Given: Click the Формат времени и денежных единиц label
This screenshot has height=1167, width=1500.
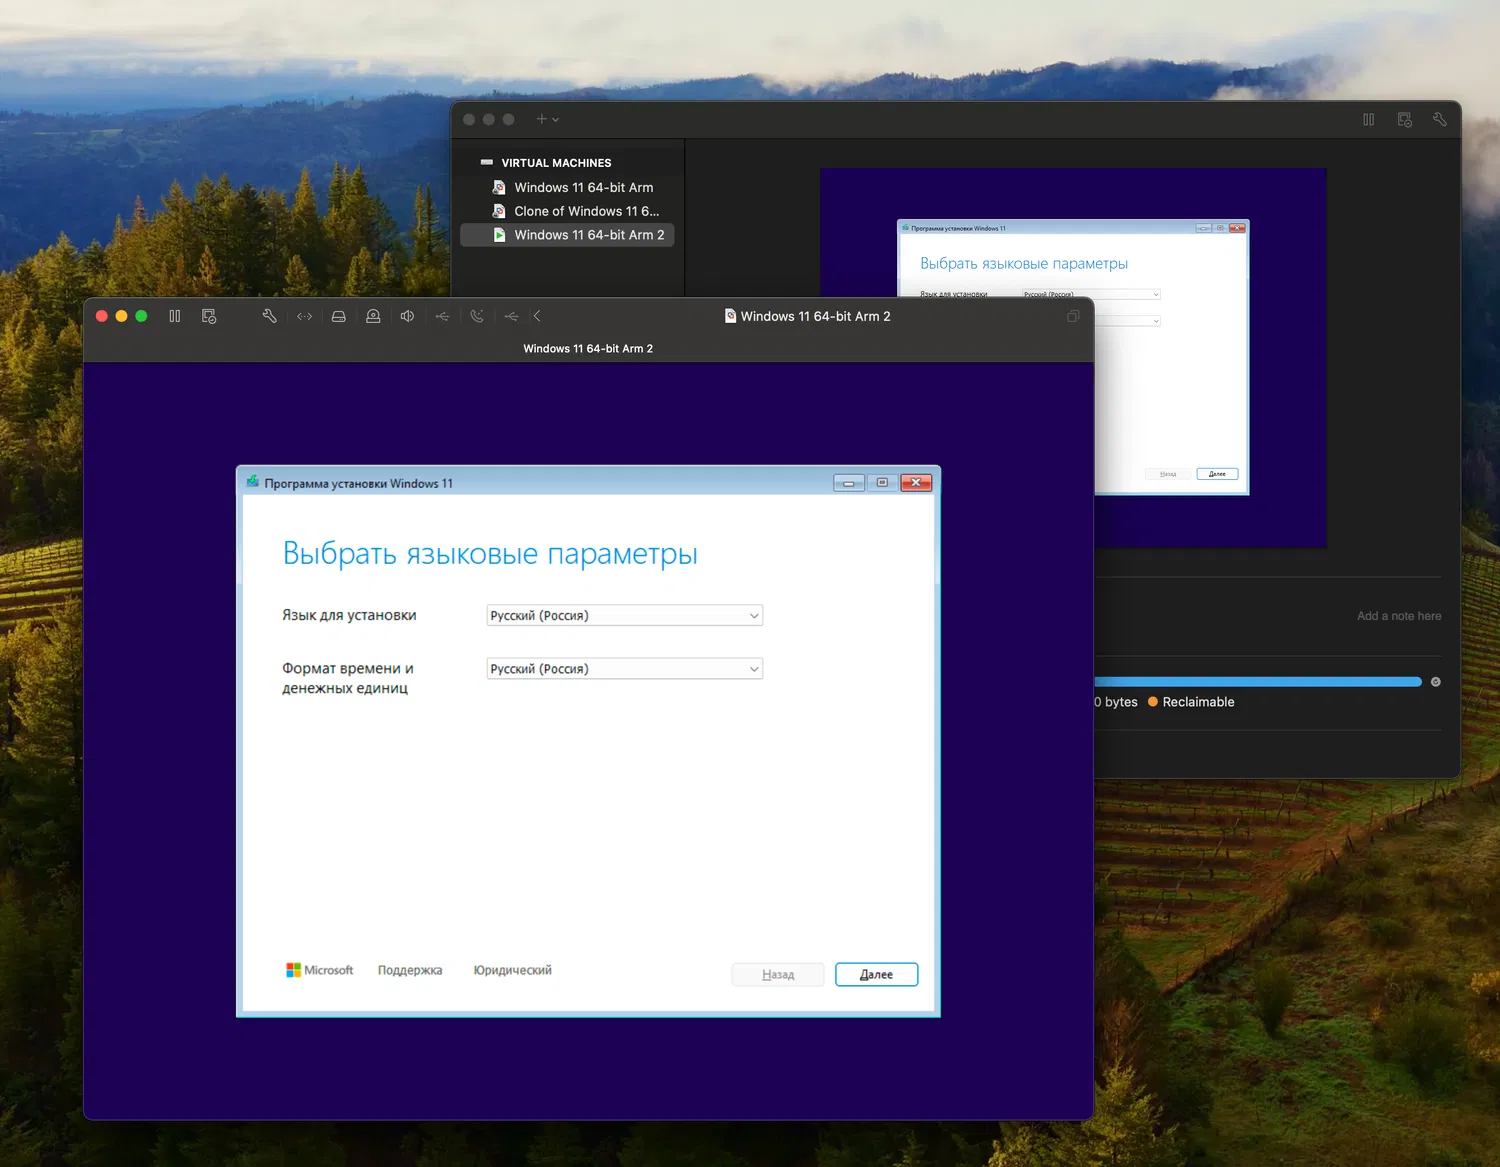Looking at the screenshot, I should (x=348, y=678).
